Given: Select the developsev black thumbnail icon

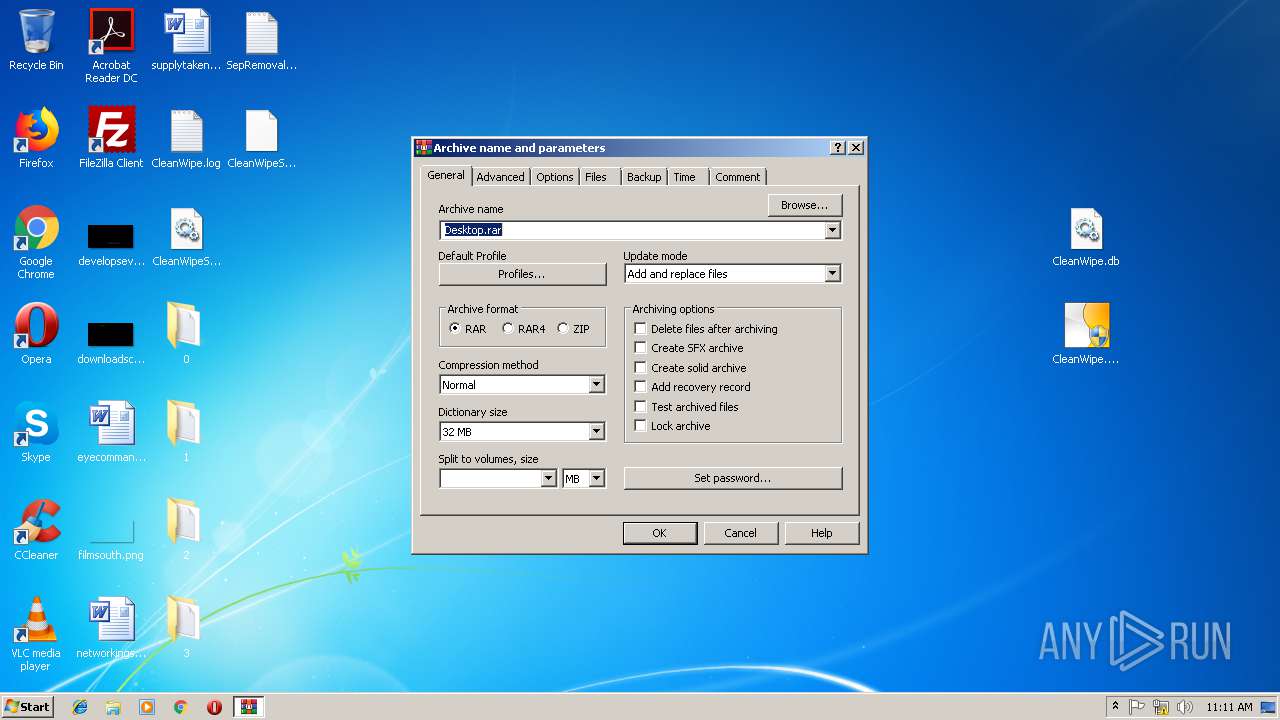Looking at the screenshot, I should (111, 242).
